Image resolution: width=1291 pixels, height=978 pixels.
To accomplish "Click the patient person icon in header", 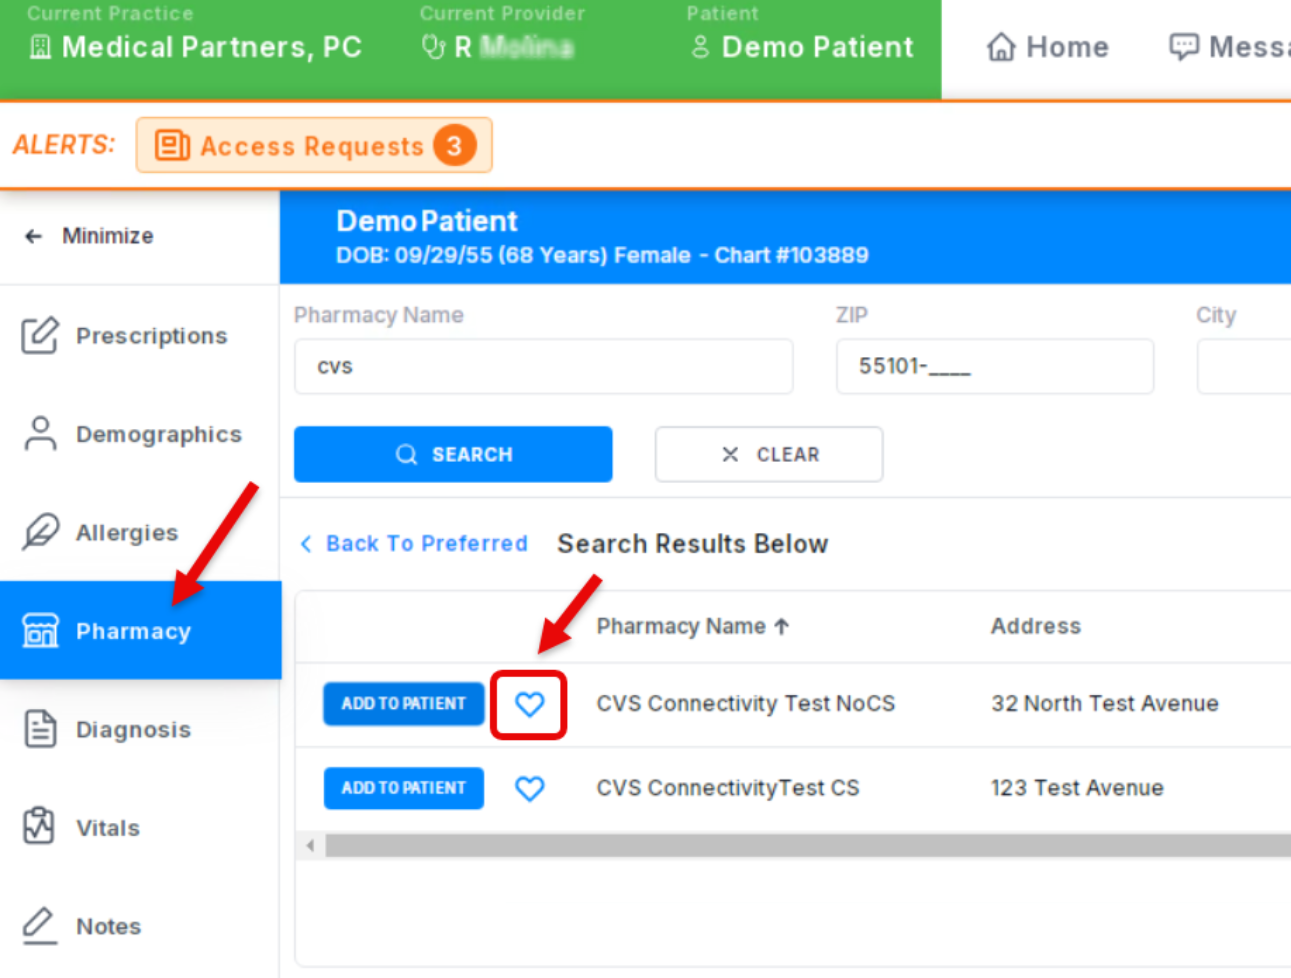I will (x=700, y=47).
